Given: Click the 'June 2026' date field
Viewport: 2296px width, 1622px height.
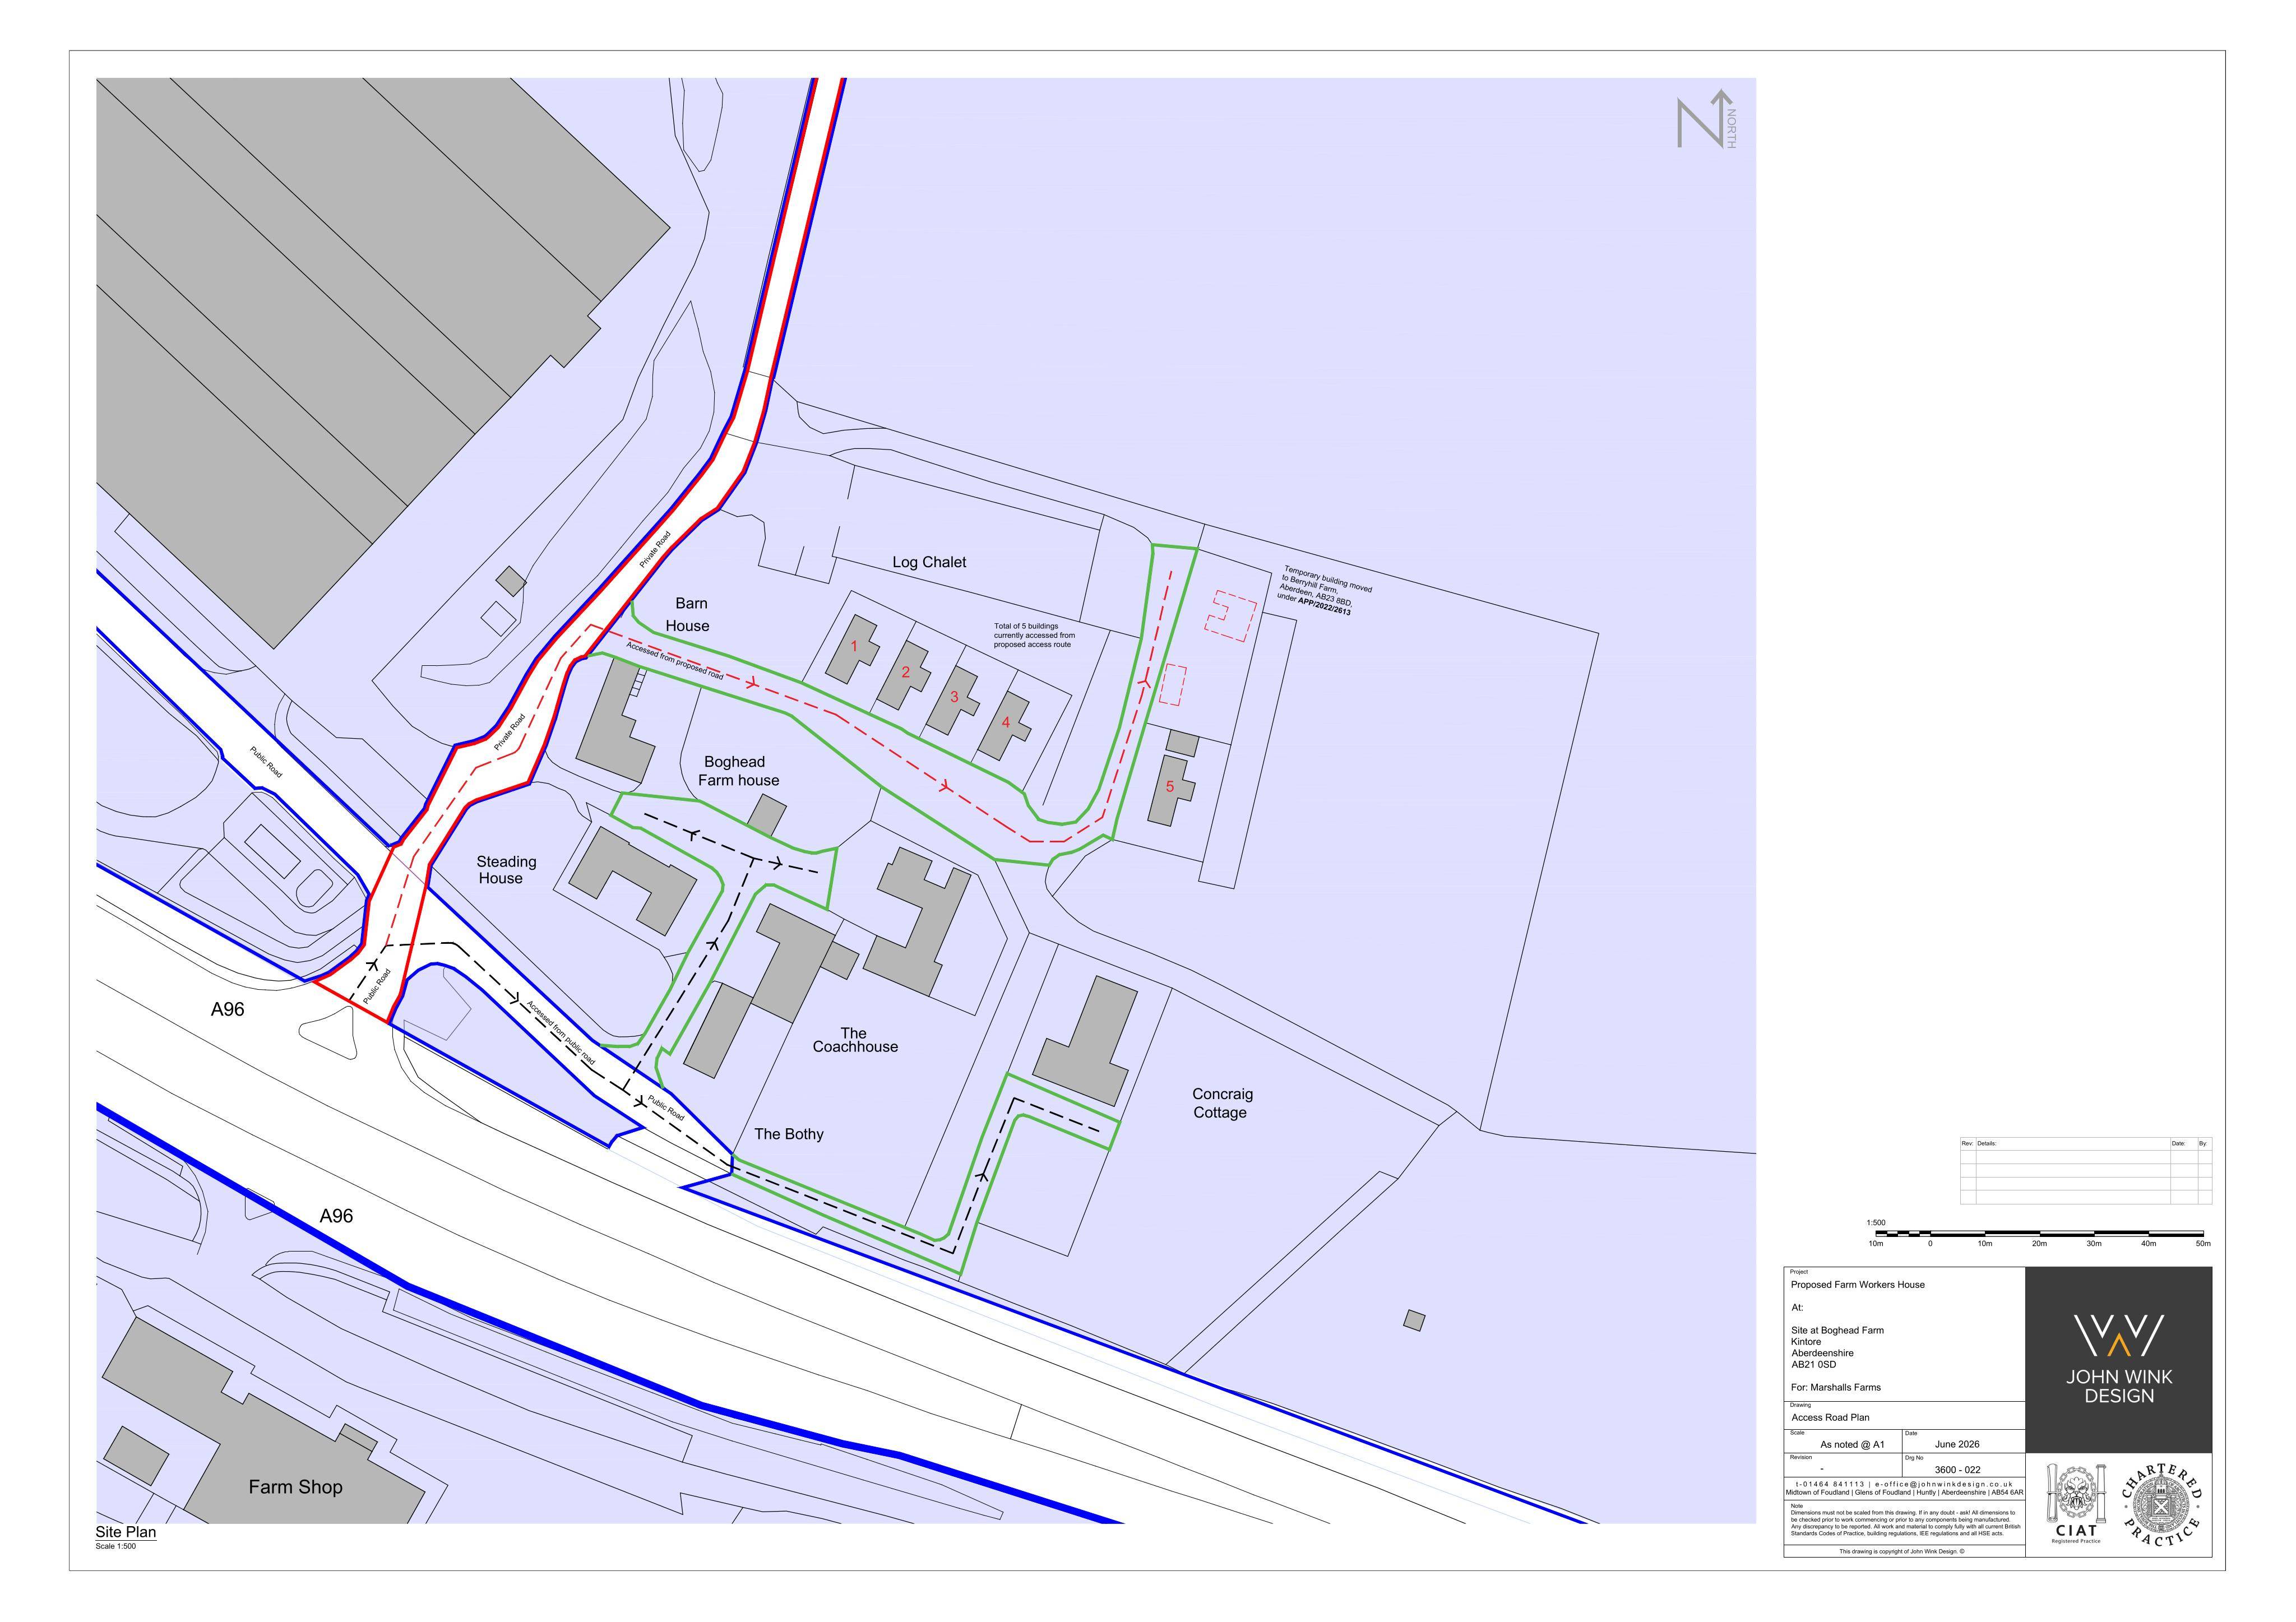Looking at the screenshot, I should pyautogui.click(x=1957, y=1445).
